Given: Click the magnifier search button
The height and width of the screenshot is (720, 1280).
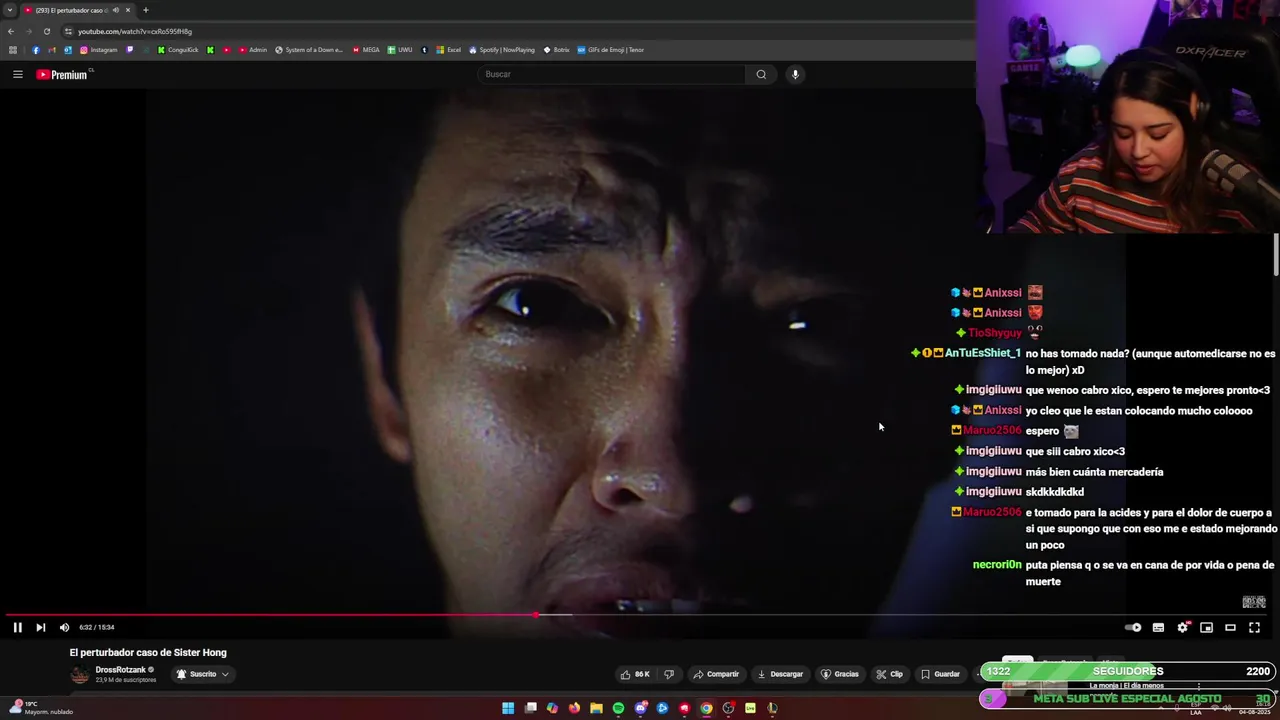Looking at the screenshot, I should click(761, 74).
